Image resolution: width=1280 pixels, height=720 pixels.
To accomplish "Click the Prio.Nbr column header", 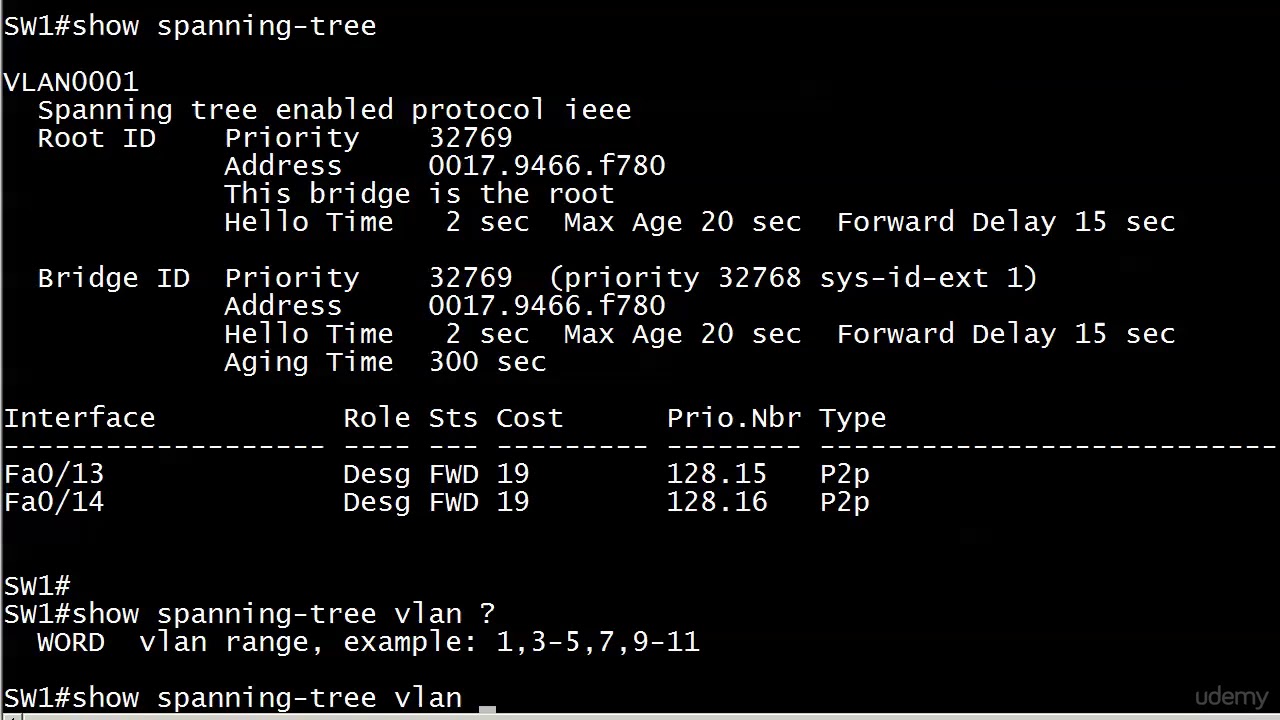I will (x=734, y=418).
